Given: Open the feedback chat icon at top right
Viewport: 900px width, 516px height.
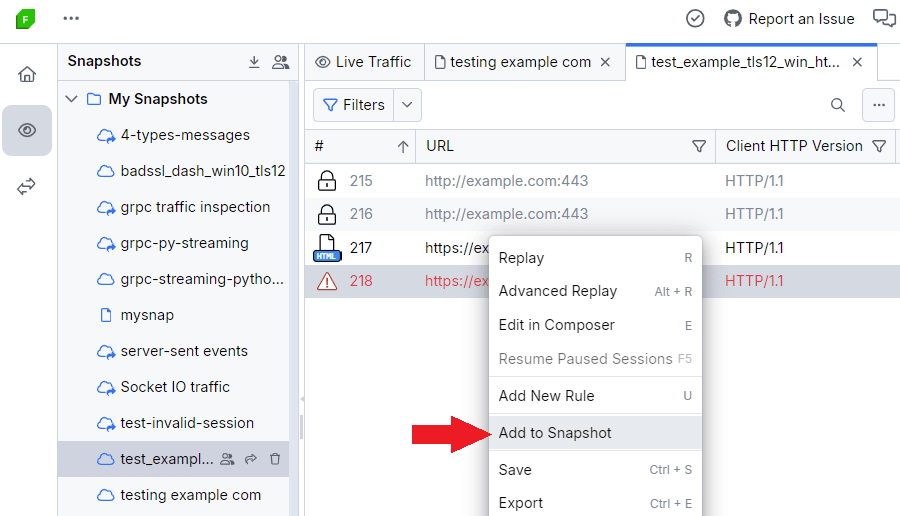Looking at the screenshot, I should pyautogui.click(x=884, y=18).
